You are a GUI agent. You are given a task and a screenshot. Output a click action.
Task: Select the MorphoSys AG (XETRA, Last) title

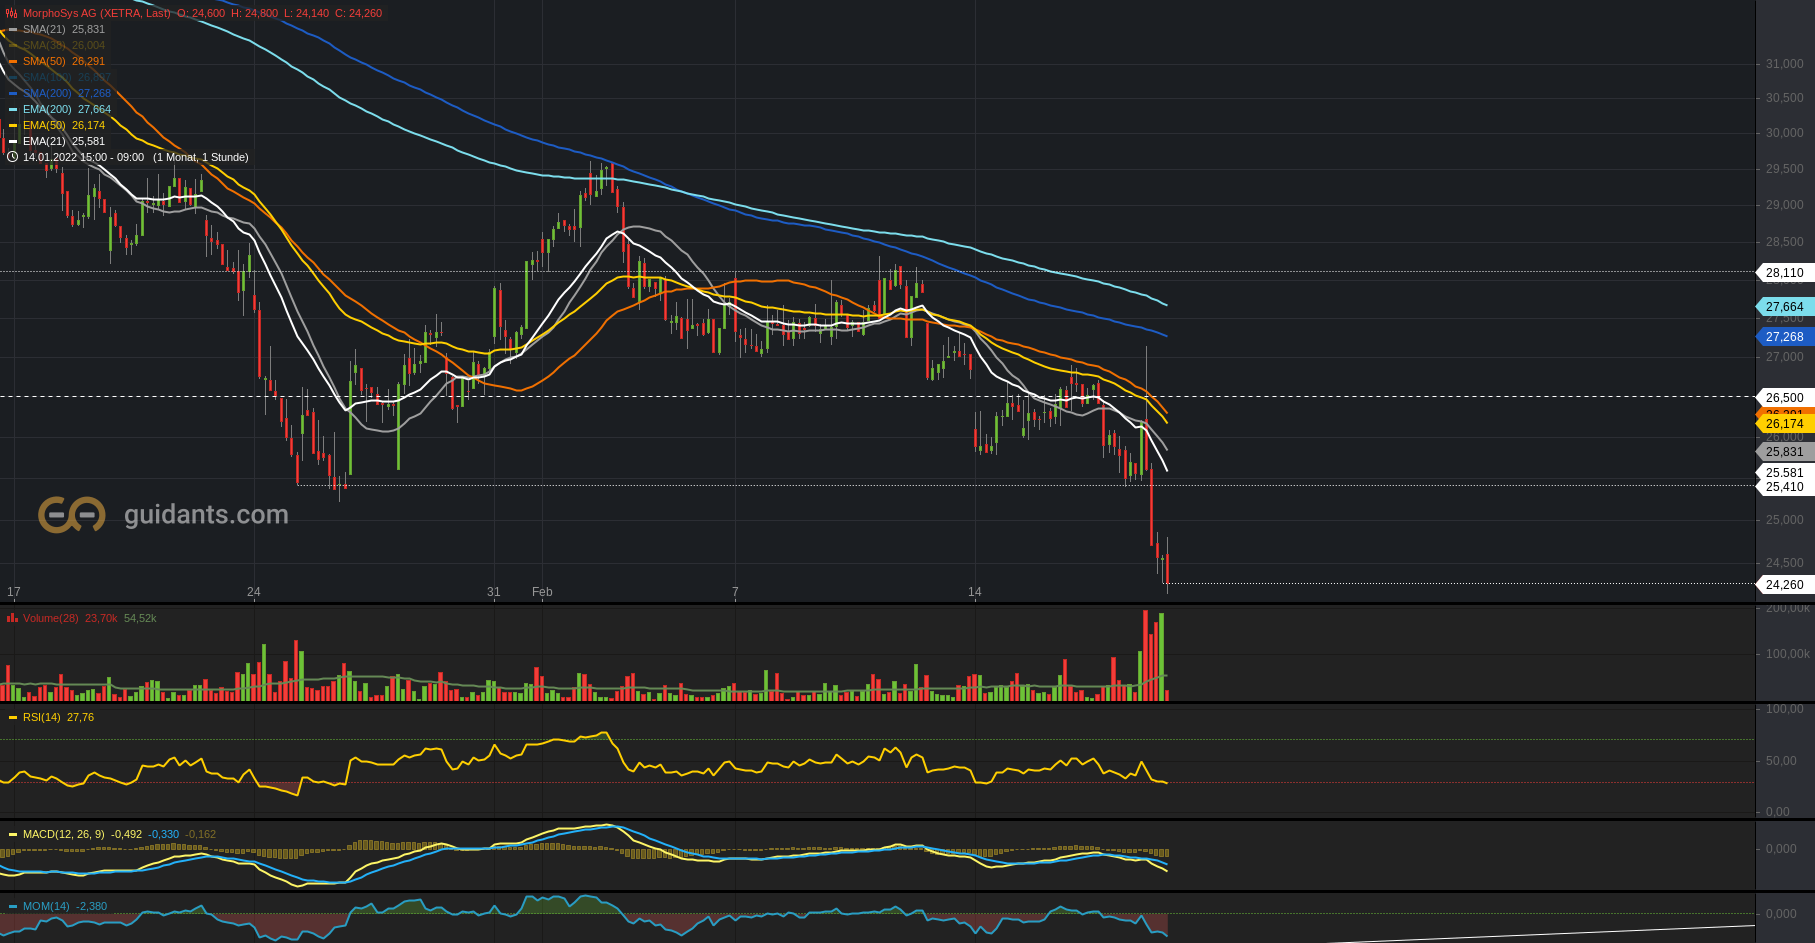coord(96,13)
